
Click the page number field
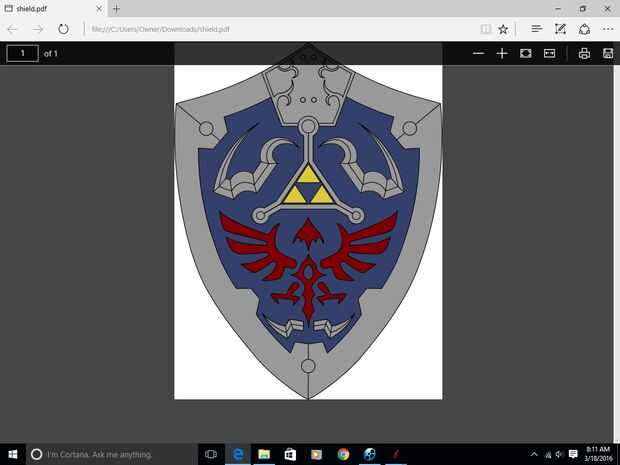coord(23,53)
